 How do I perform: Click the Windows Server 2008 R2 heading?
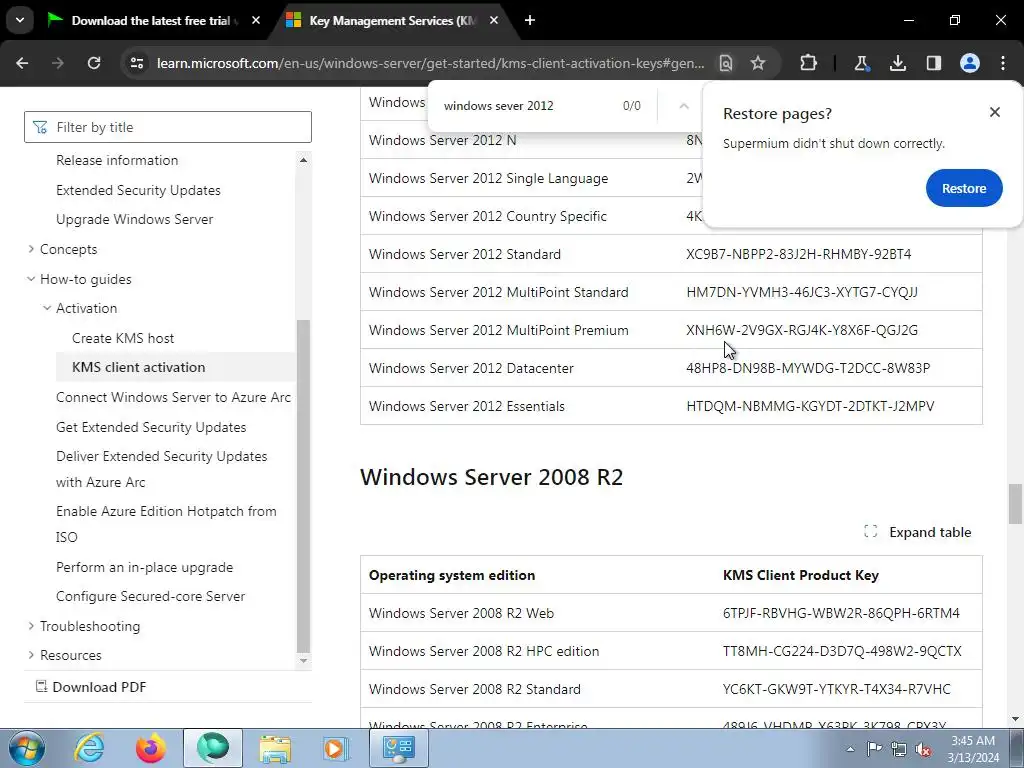click(x=491, y=477)
